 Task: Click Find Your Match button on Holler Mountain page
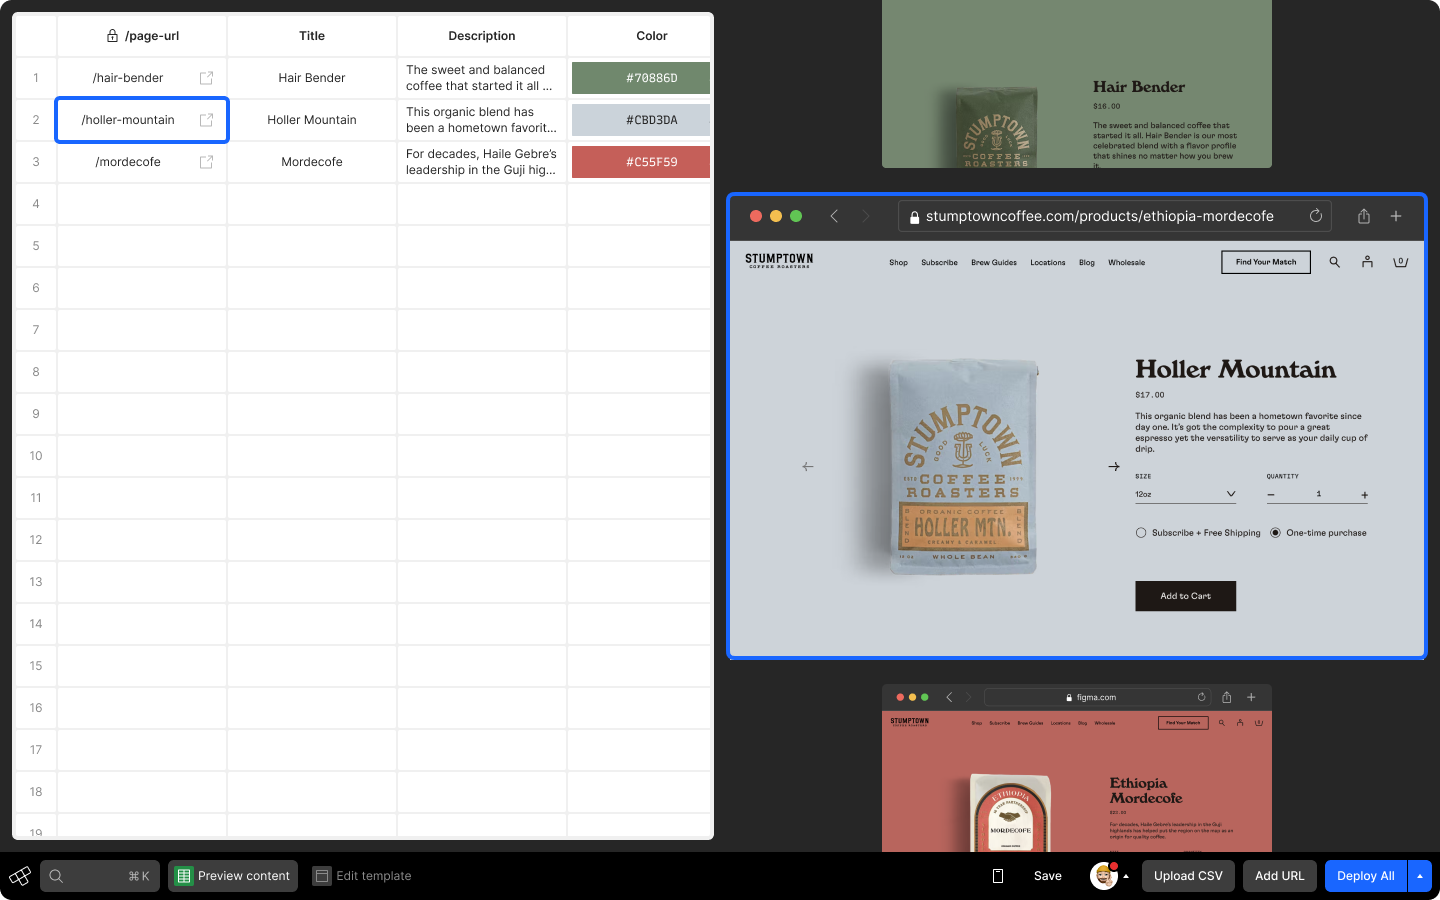tap(1266, 262)
